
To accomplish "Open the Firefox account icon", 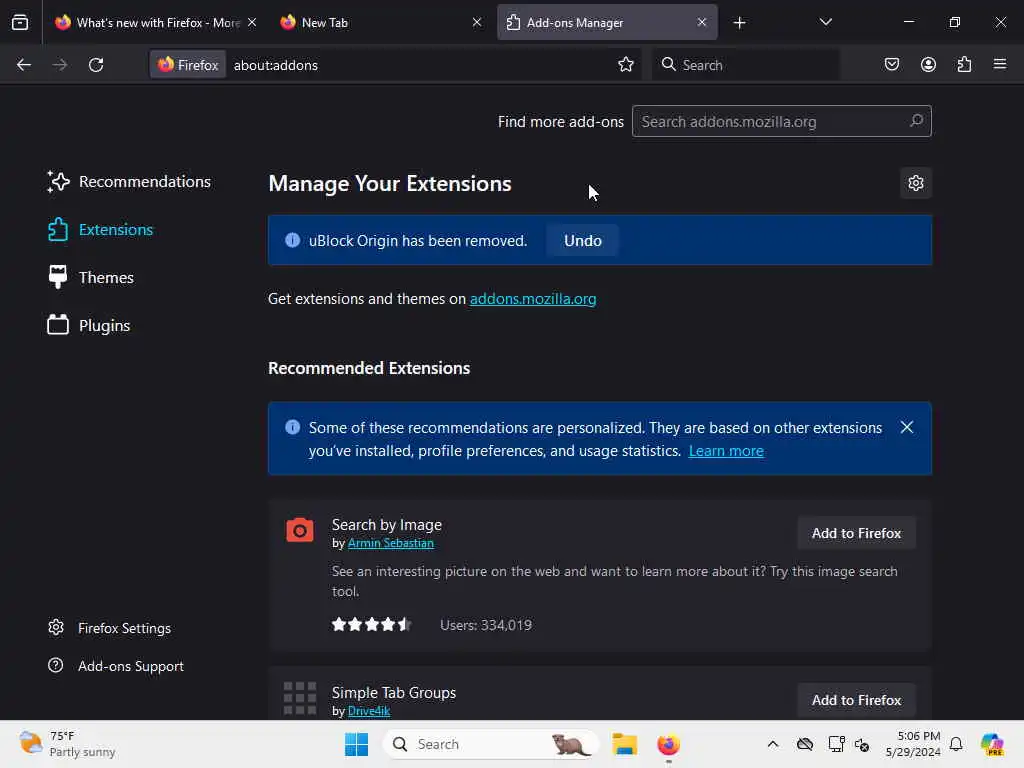I will pyautogui.click(x=928, y=64).
